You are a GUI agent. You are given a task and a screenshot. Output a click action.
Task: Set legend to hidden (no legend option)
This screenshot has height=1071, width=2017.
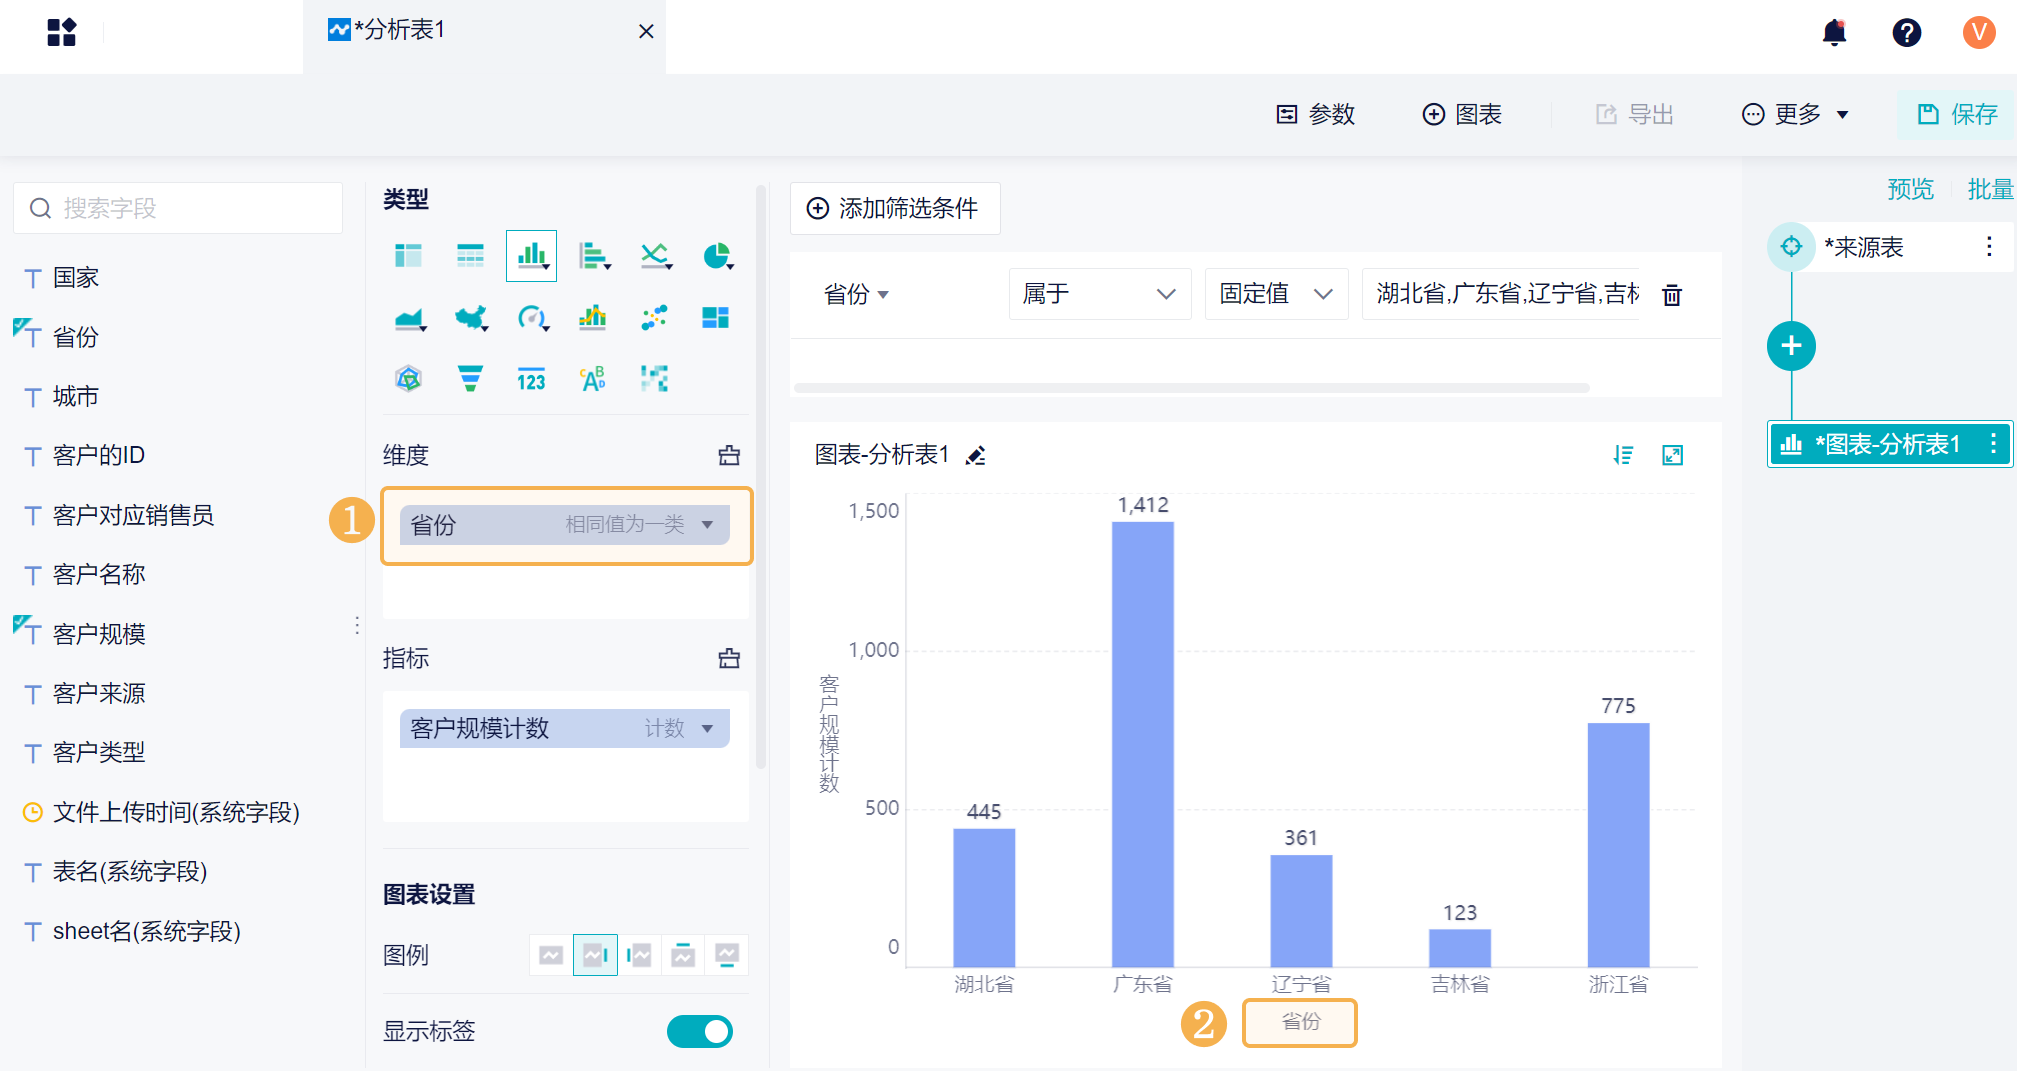point(551,955)
